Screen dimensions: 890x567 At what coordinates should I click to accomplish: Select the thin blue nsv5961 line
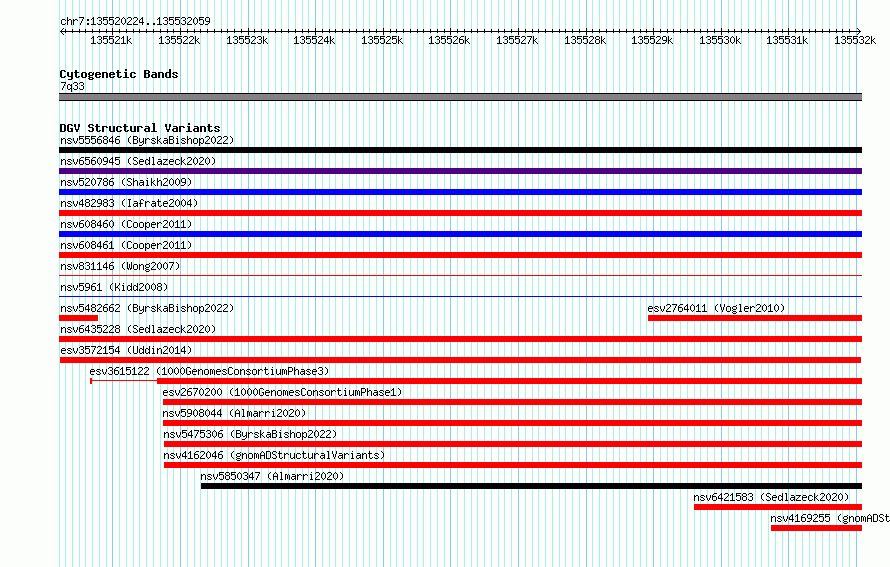click(460, 297)
